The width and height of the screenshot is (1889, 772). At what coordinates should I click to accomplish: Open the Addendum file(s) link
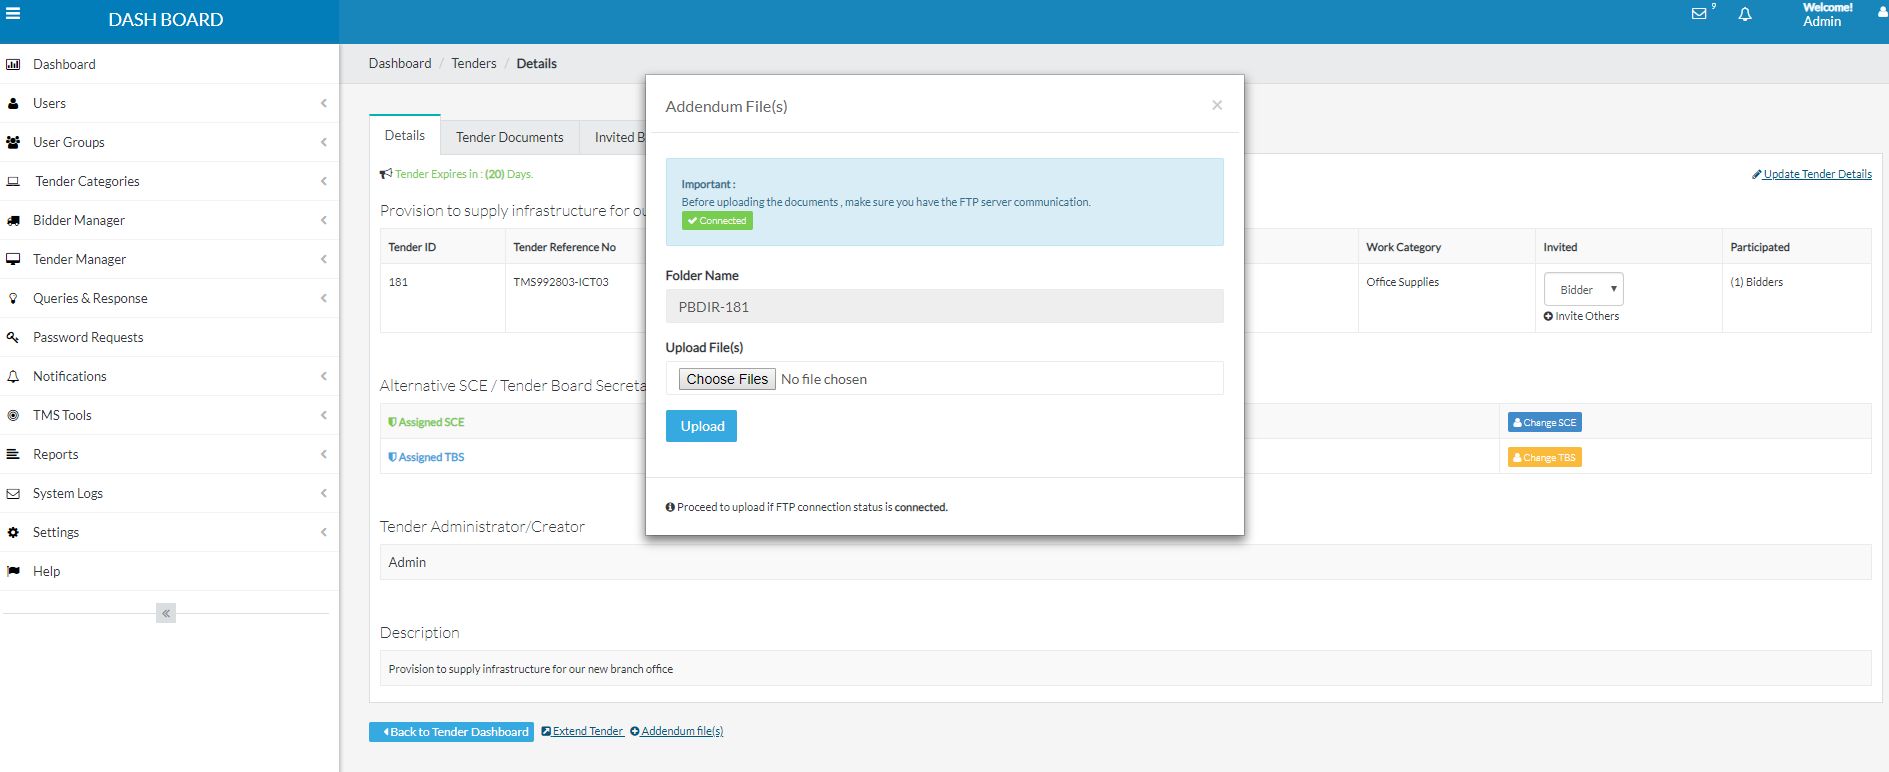677,731
